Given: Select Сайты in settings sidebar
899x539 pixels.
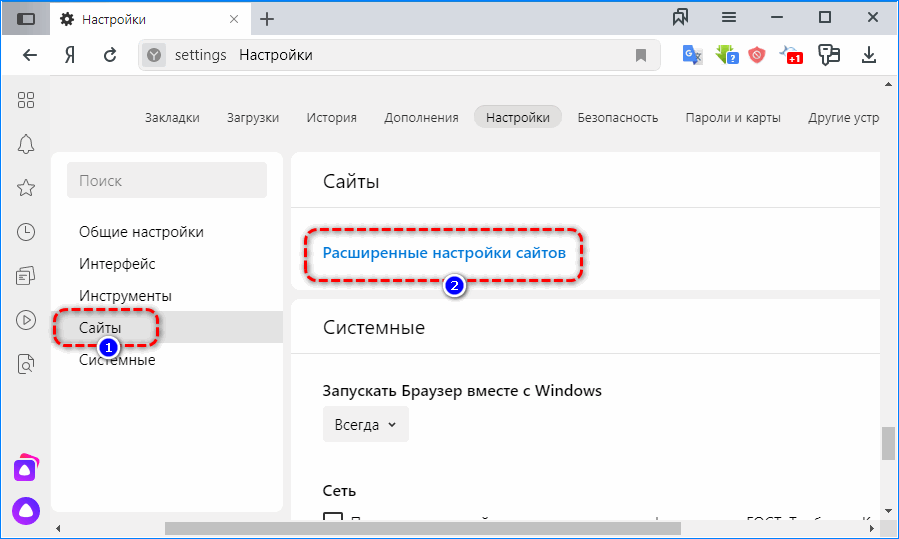Looking at the screenshot, I should point(167,327).
